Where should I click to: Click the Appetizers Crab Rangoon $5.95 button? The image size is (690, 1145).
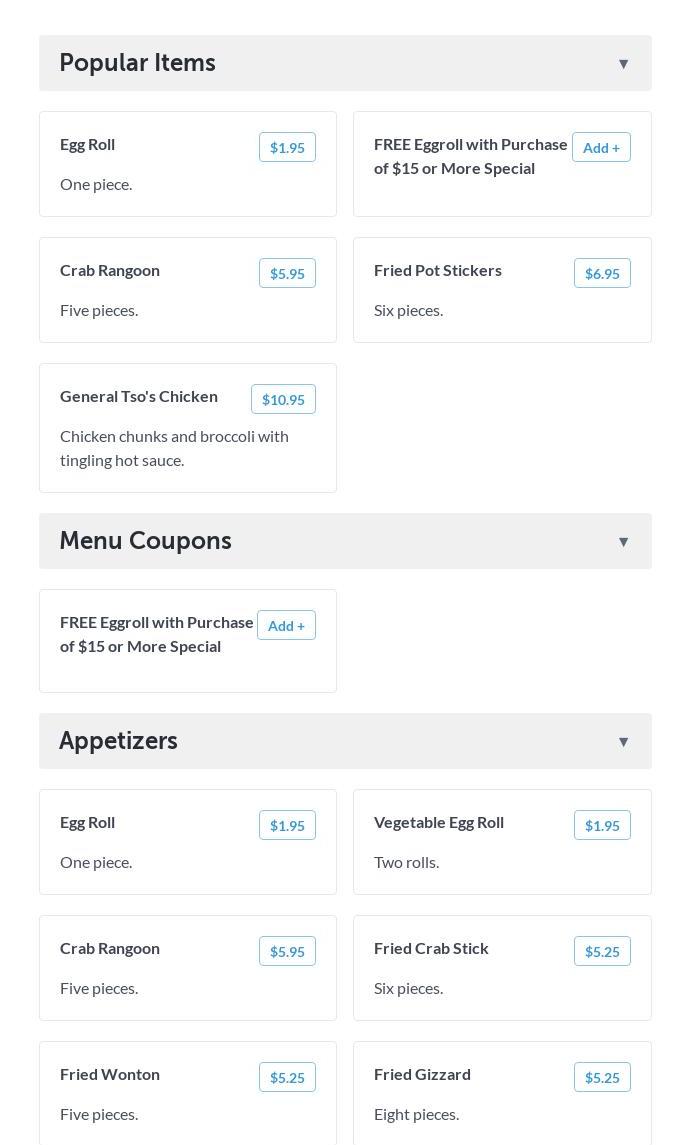[x=287, y=952]
